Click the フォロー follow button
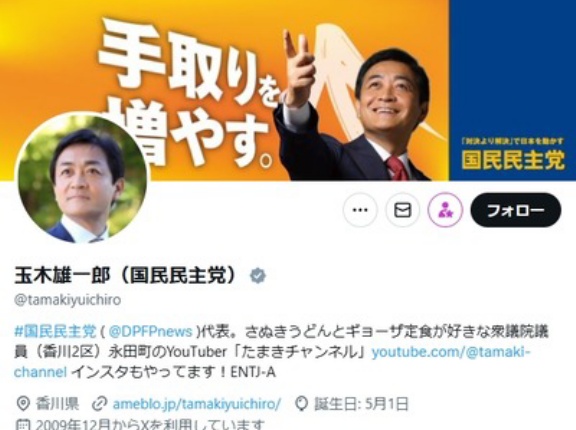The image size is (576, 430). tap(516, 210)
